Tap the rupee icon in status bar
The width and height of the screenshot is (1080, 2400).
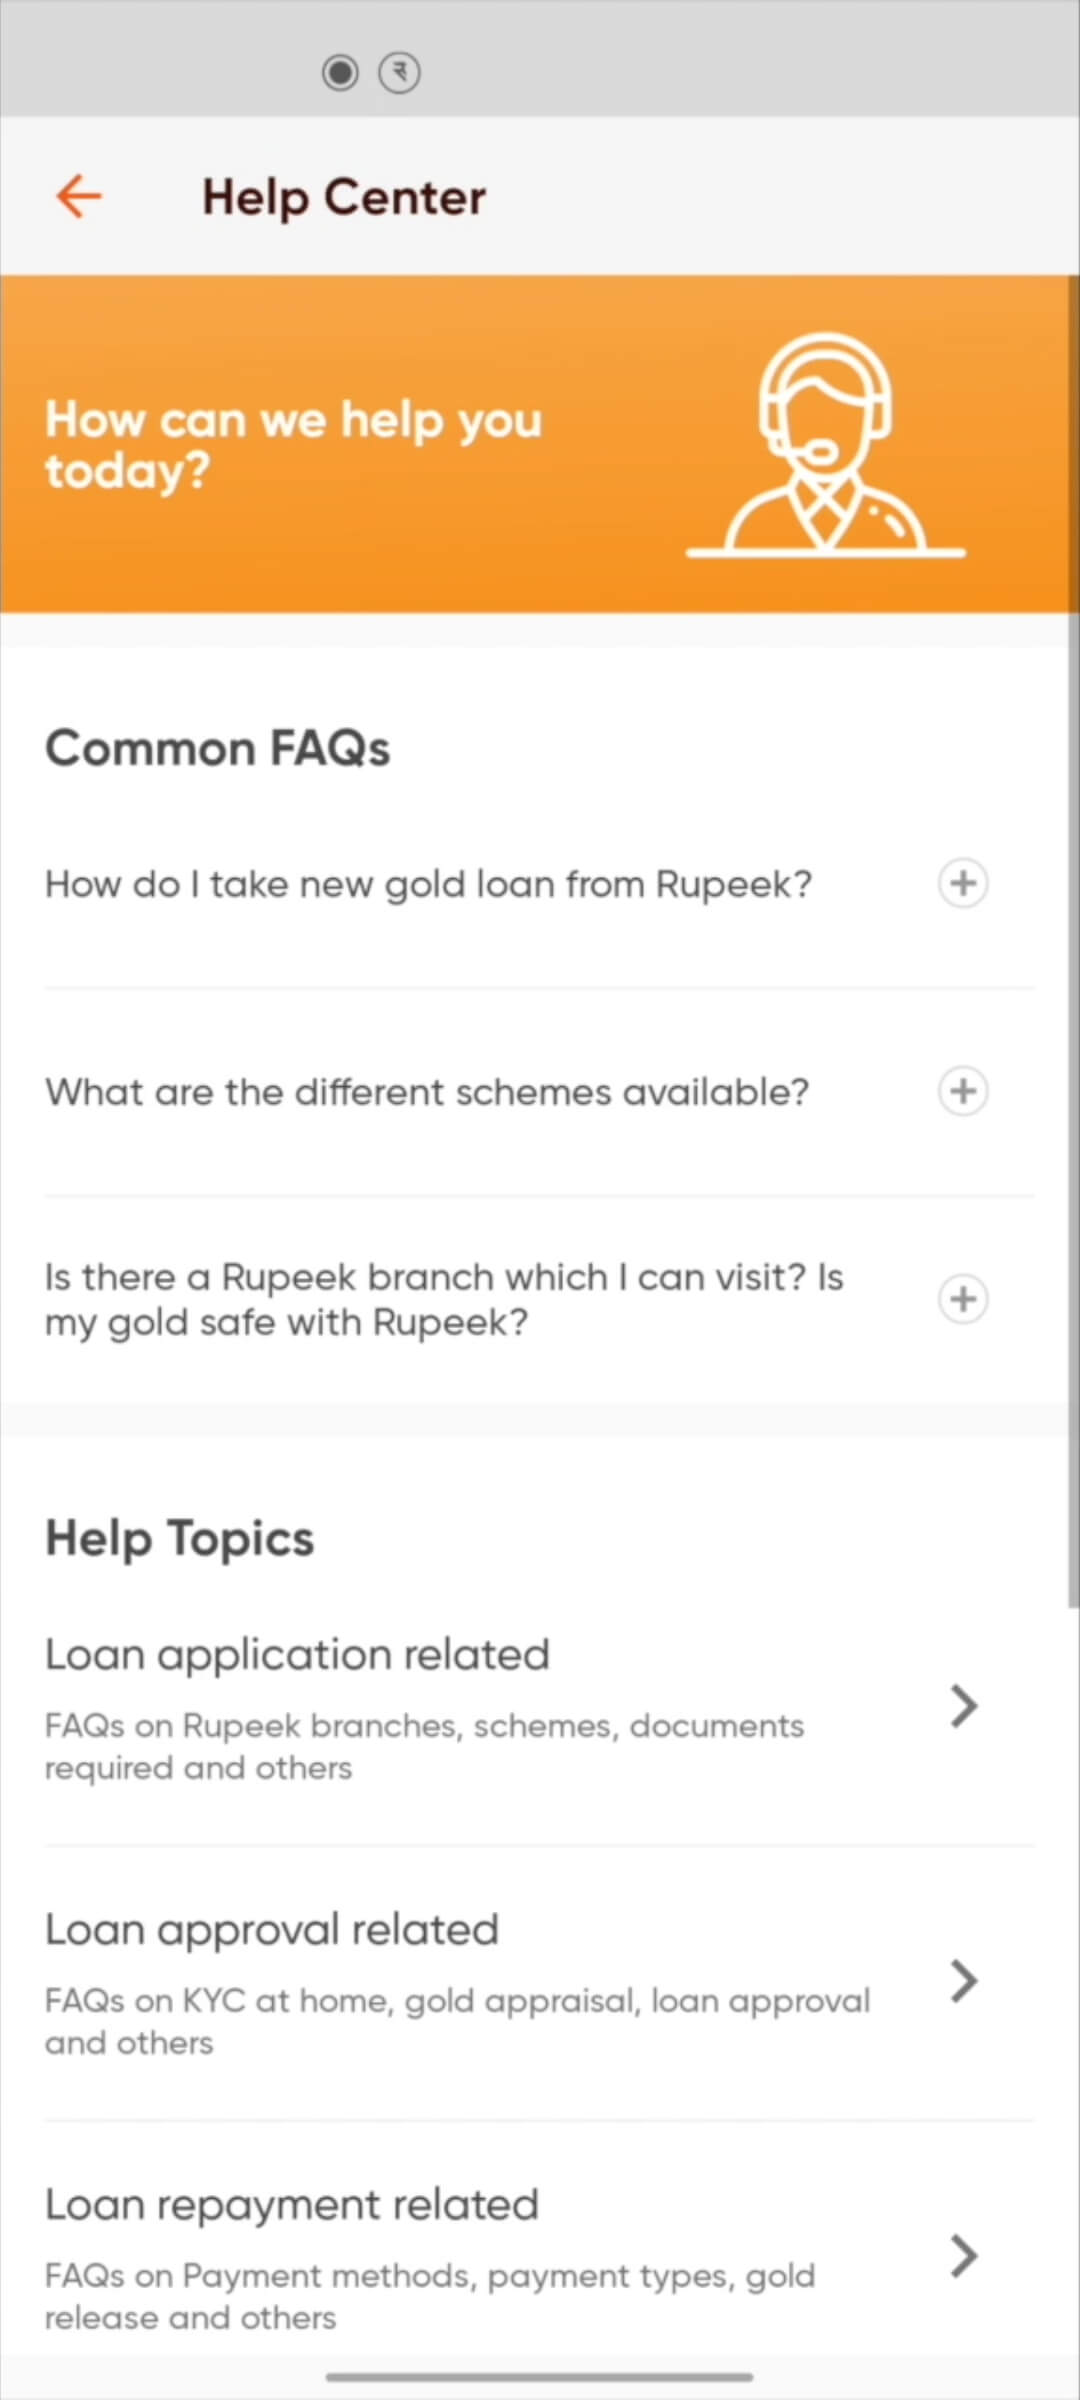click(x=399, y=73)
